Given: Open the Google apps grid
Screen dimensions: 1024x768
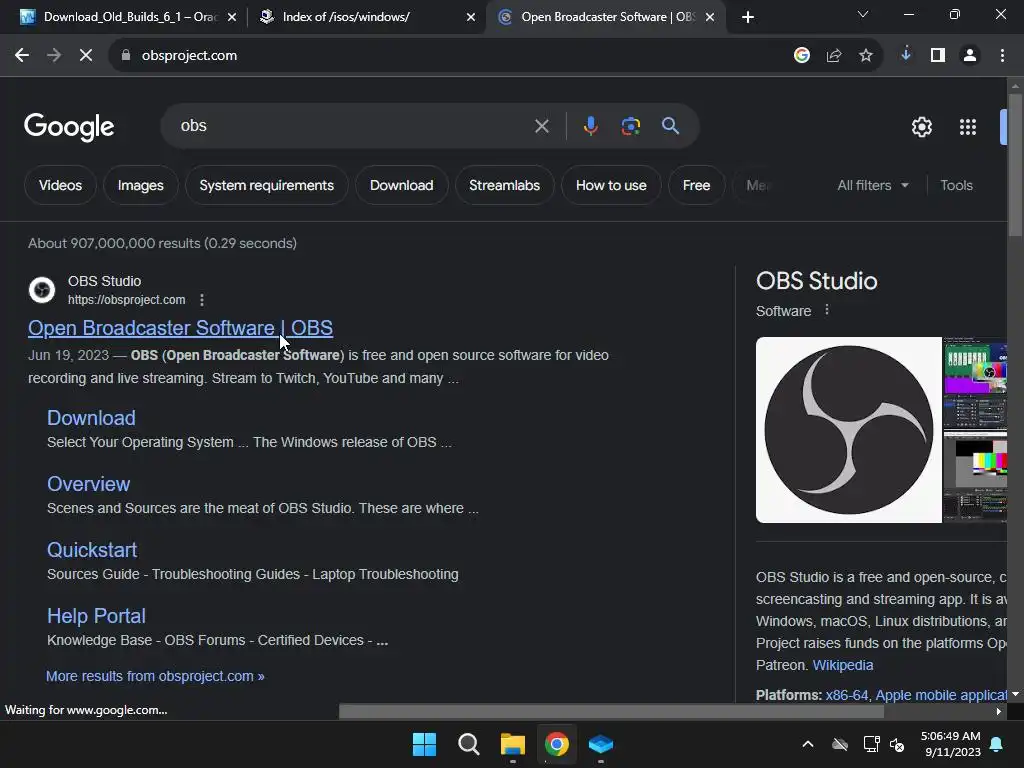Looking at the screenshot, I should click(x=968, y=127).
